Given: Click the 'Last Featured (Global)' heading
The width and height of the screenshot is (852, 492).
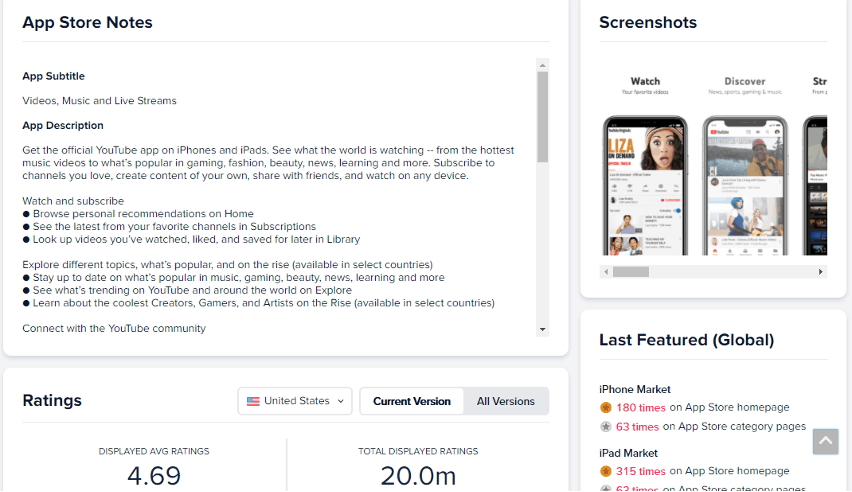Looking at the screenshot, I should 687,340.
